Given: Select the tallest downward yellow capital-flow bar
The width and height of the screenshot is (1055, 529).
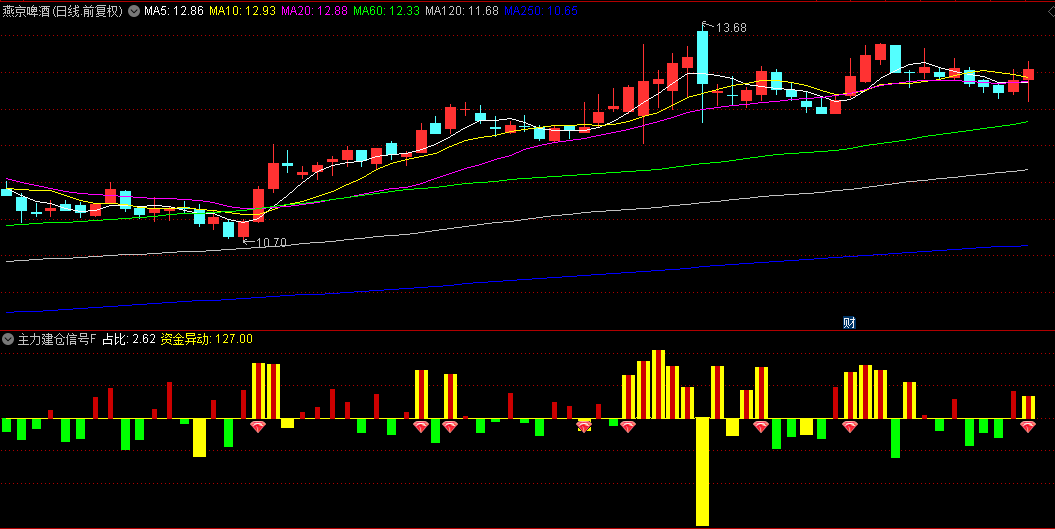Looking at the screenshot, I should 702,471.
